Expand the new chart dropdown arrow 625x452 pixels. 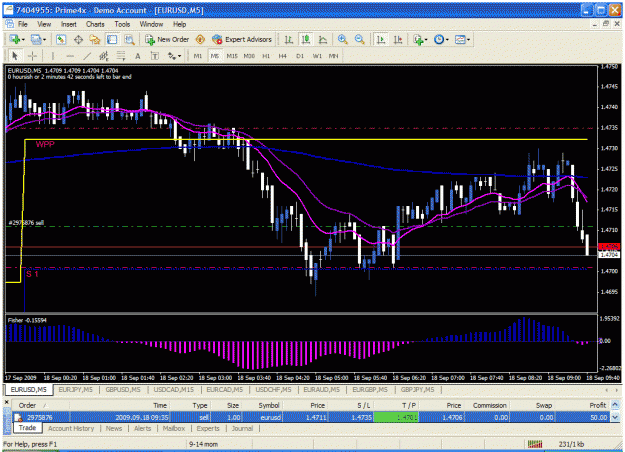(x=23, y=39)
